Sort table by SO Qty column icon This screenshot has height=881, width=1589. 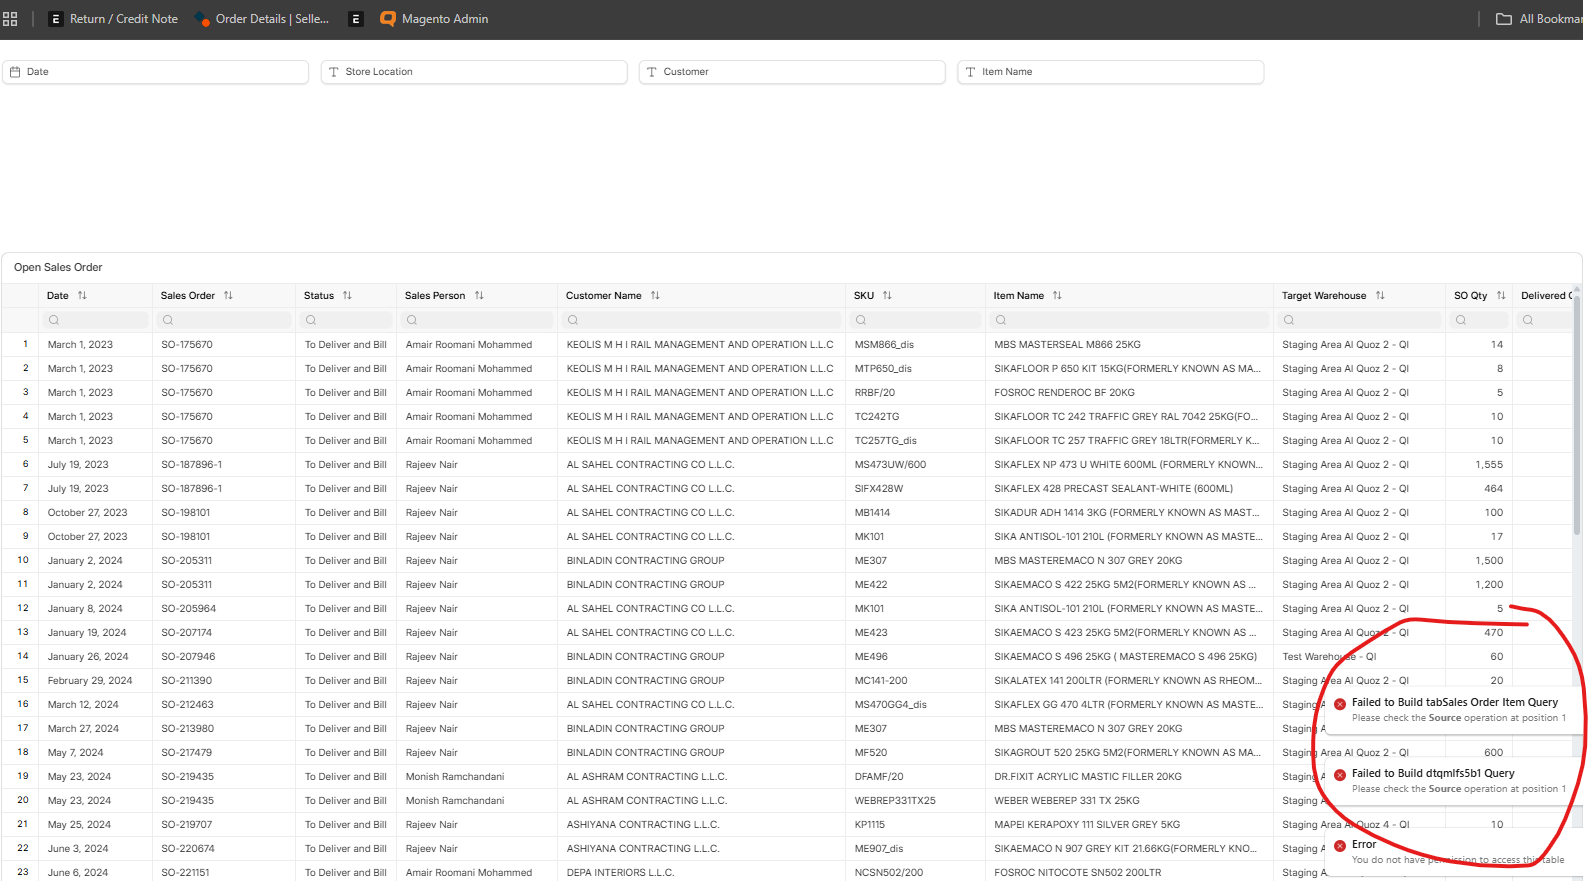click(x=1501, y=296)
